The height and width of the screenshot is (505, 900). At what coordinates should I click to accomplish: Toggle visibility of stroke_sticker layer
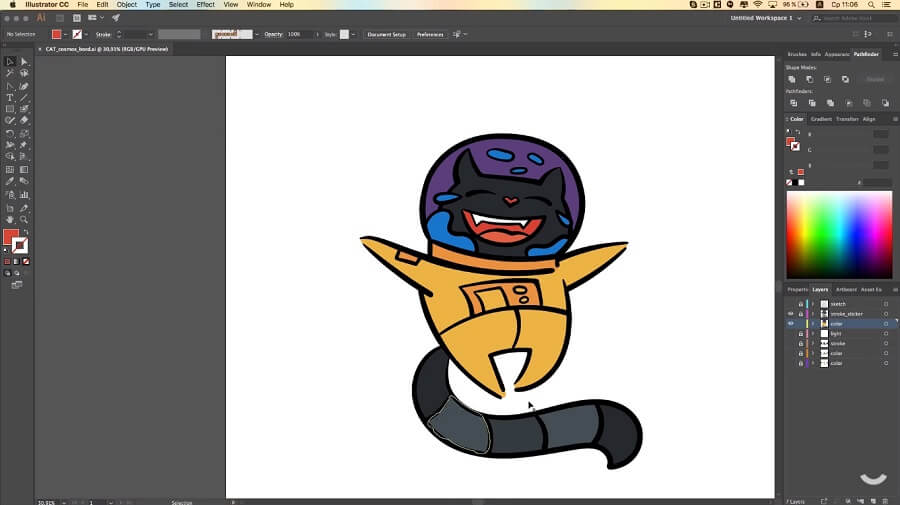coord(790,314)
